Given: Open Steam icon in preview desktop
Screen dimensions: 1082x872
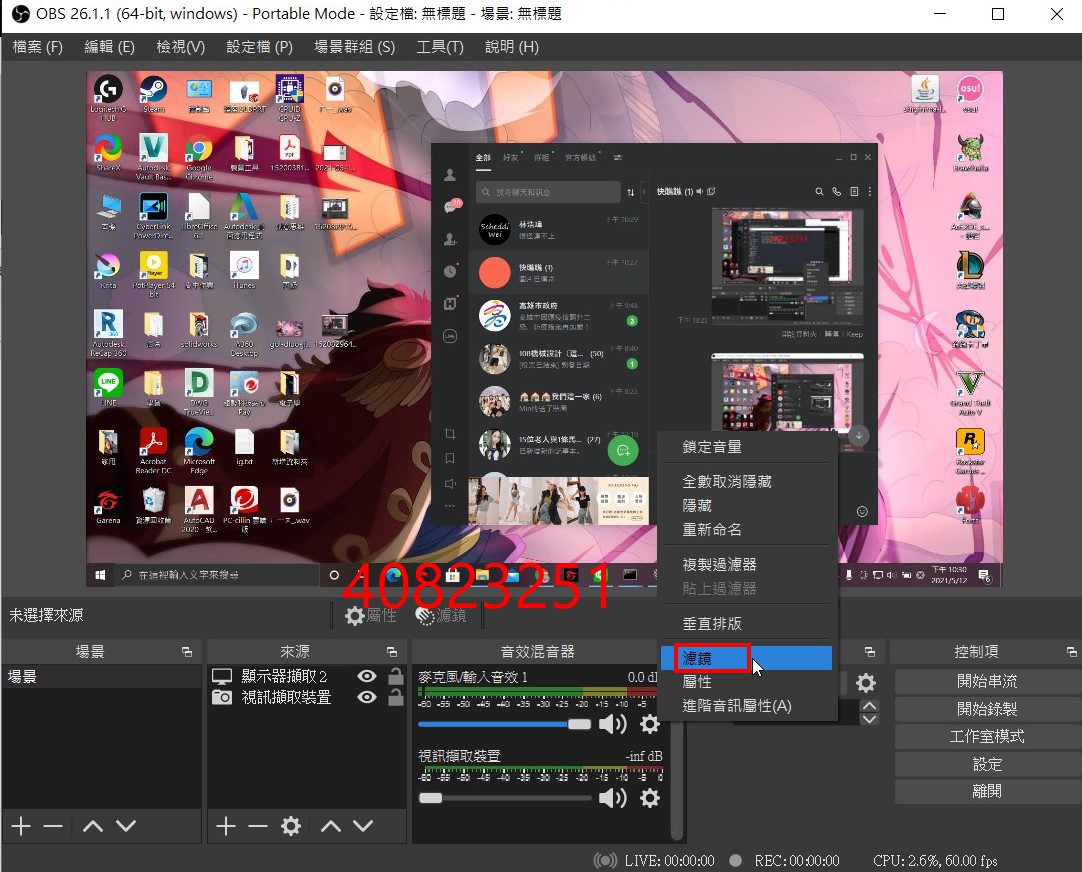Looking at the screenshot, I should click(x=153, y=95).
